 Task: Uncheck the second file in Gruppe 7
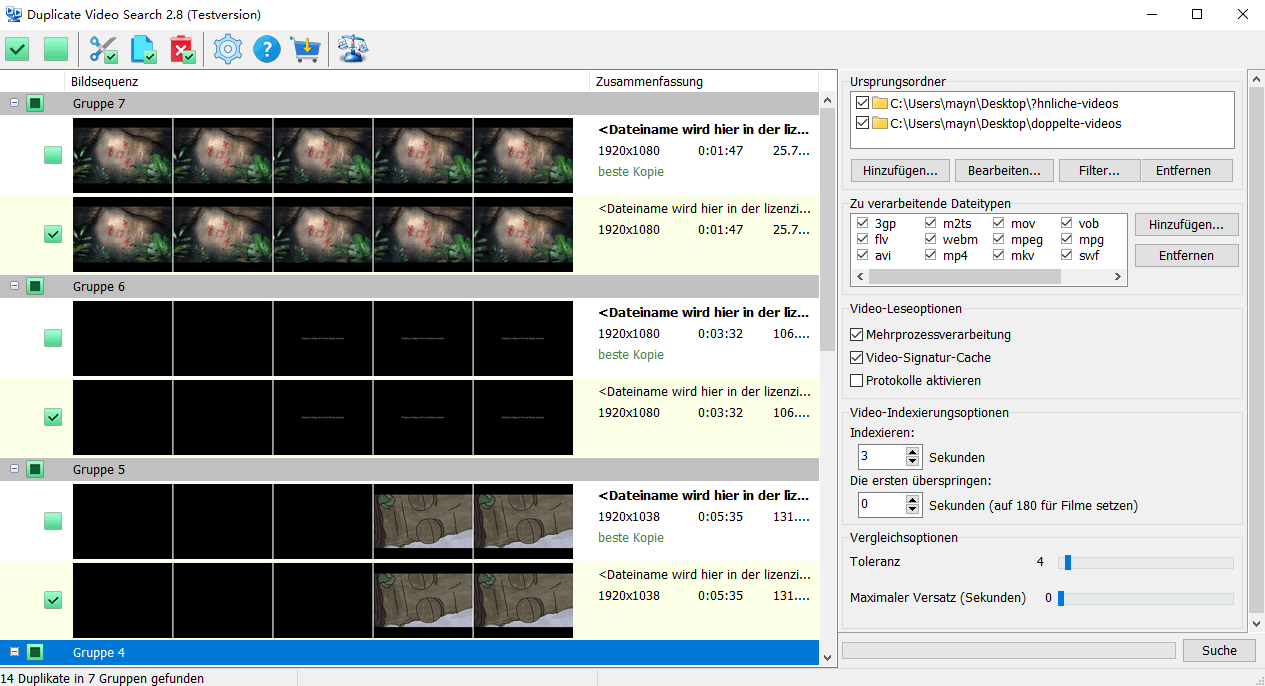pos(53,234)
